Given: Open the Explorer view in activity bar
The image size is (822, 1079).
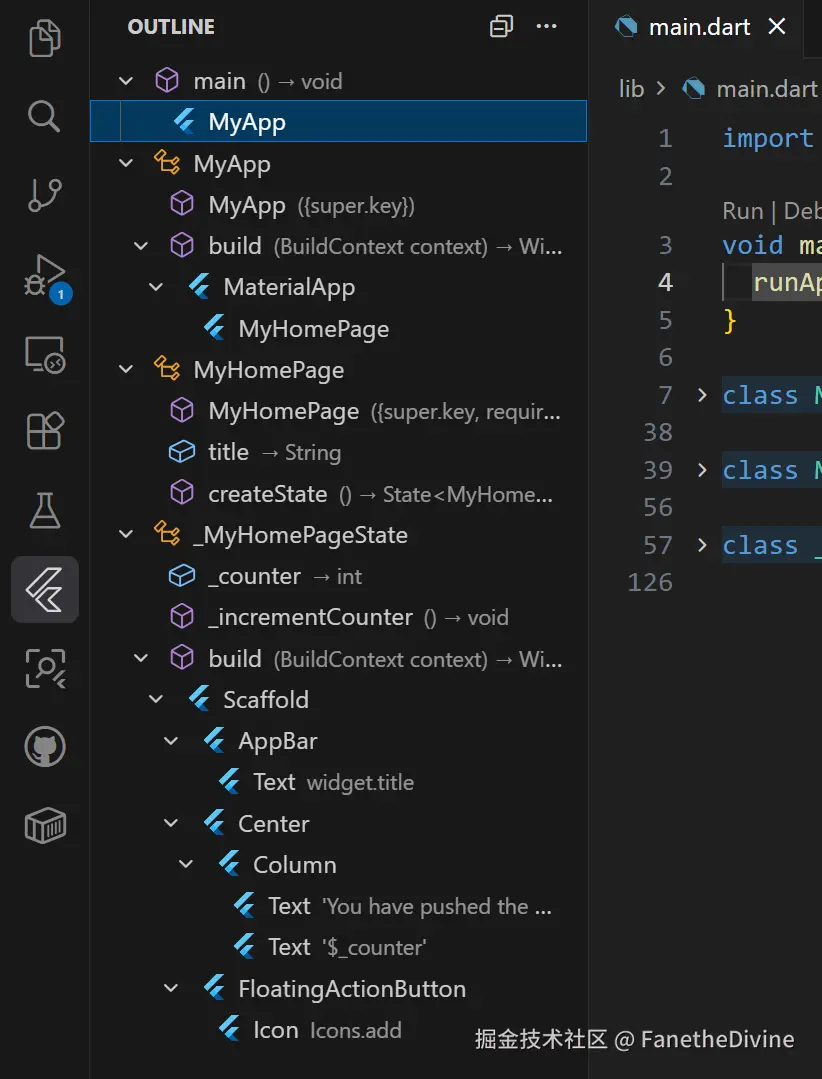Looking at the screenshot, I should coord(44,39).
